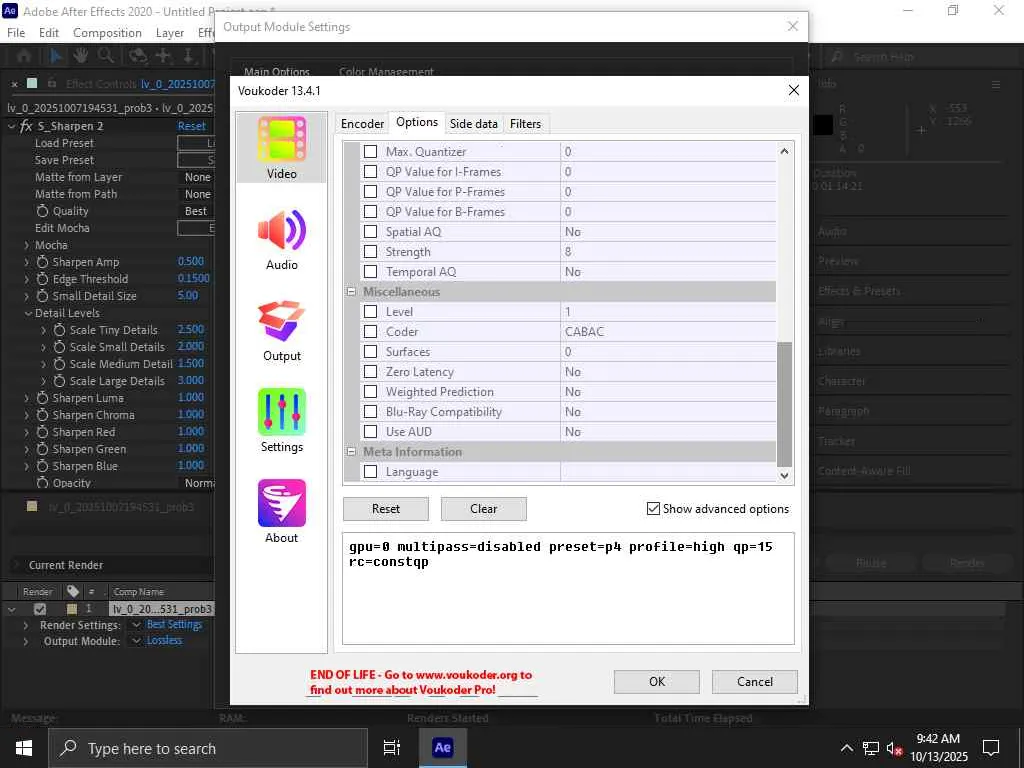This screenshot has height=768, width=1024.
Task: Click the Sharpen Luma stopwatch icon
Action: (x=42, y=398)
